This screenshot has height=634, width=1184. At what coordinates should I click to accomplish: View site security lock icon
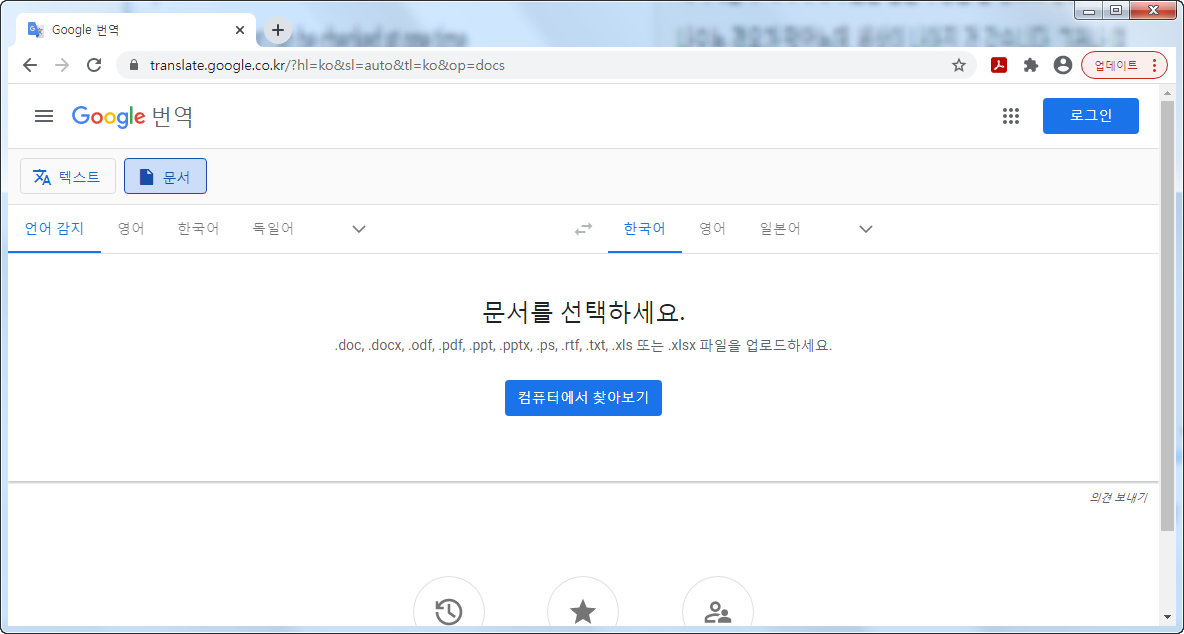(x=134, y=65)
